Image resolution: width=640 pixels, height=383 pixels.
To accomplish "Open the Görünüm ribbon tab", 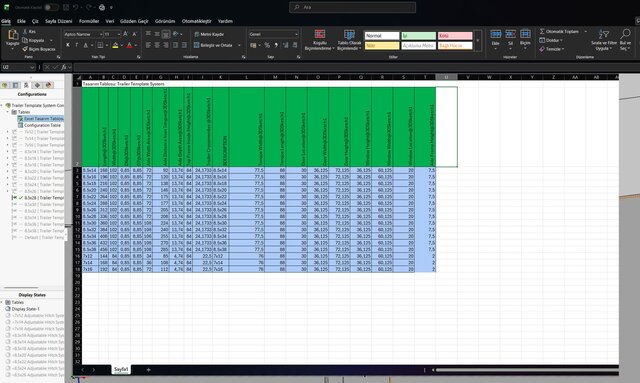I will (x=165, y=21).
